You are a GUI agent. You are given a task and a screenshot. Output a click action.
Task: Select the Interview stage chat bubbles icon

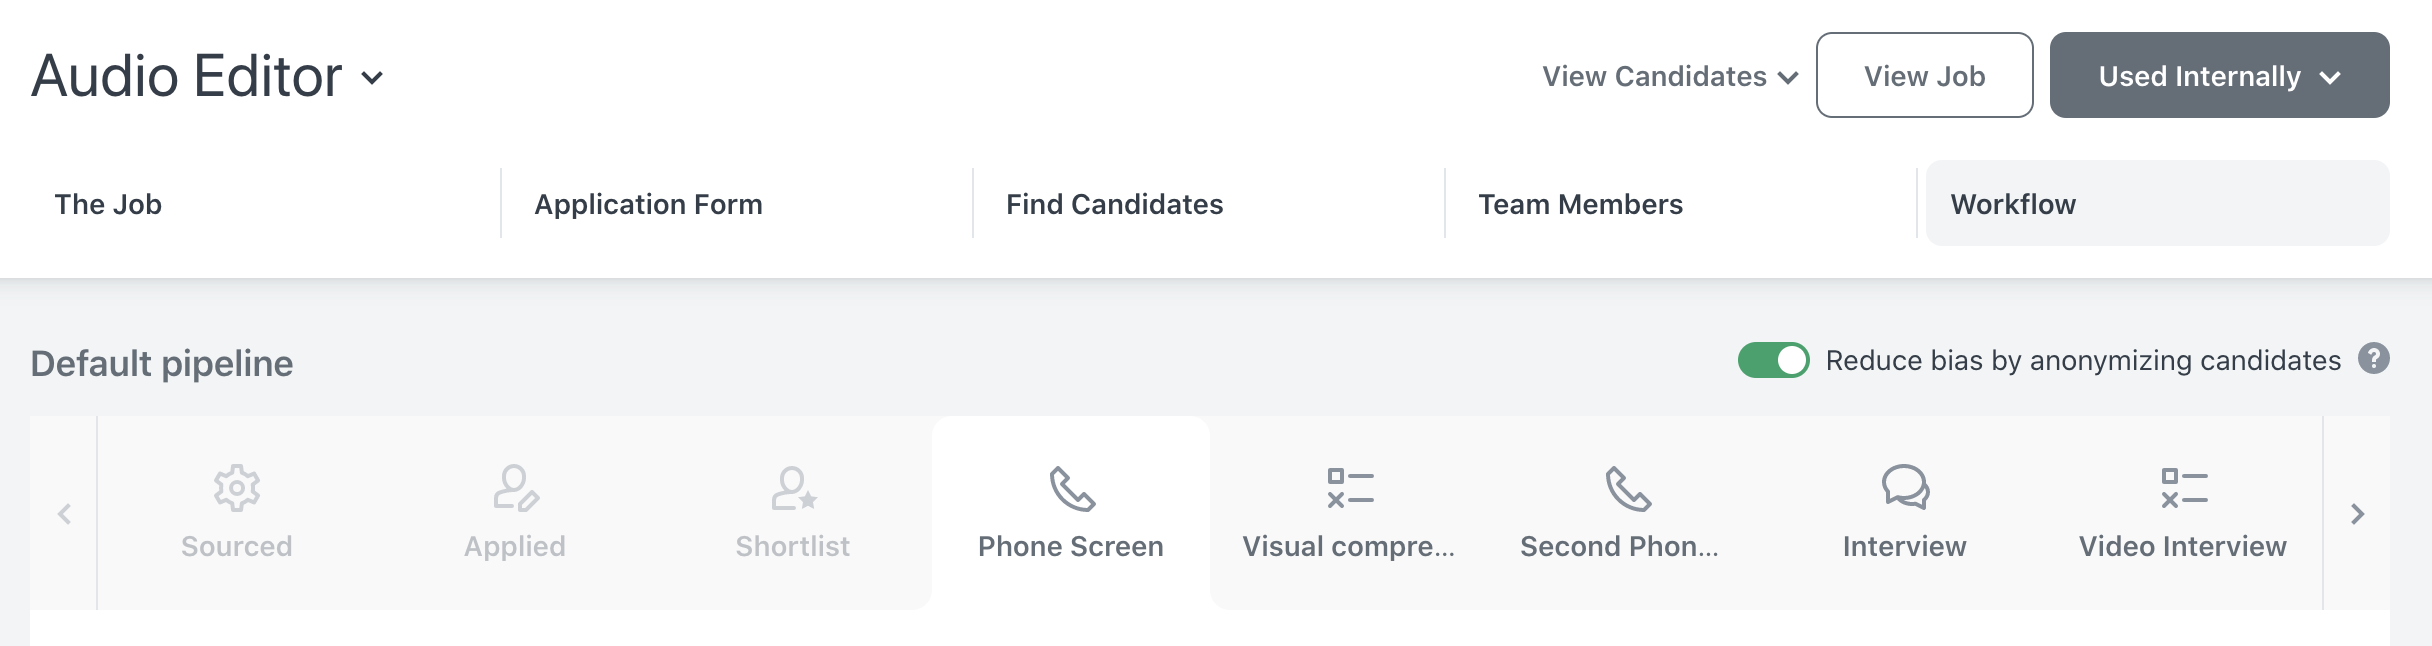point(1906,488)
